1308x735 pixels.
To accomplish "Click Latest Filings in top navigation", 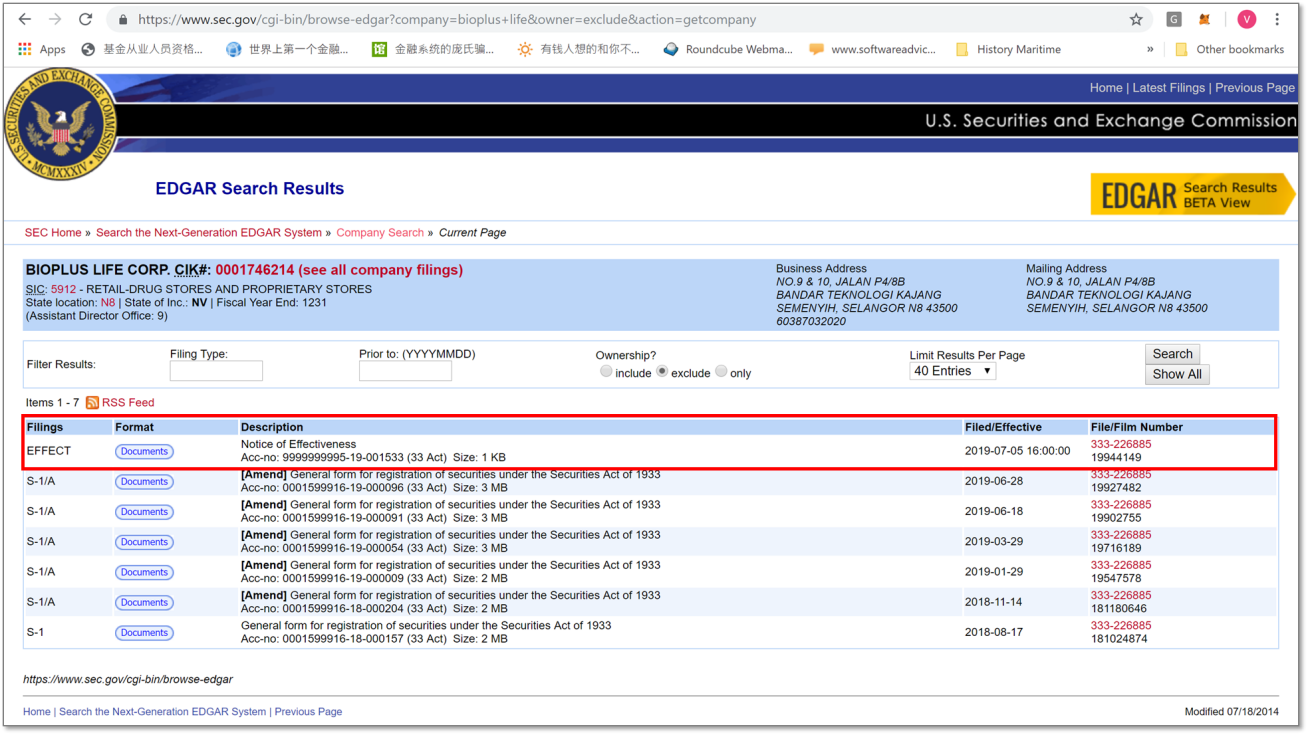I will (1168, 88).
